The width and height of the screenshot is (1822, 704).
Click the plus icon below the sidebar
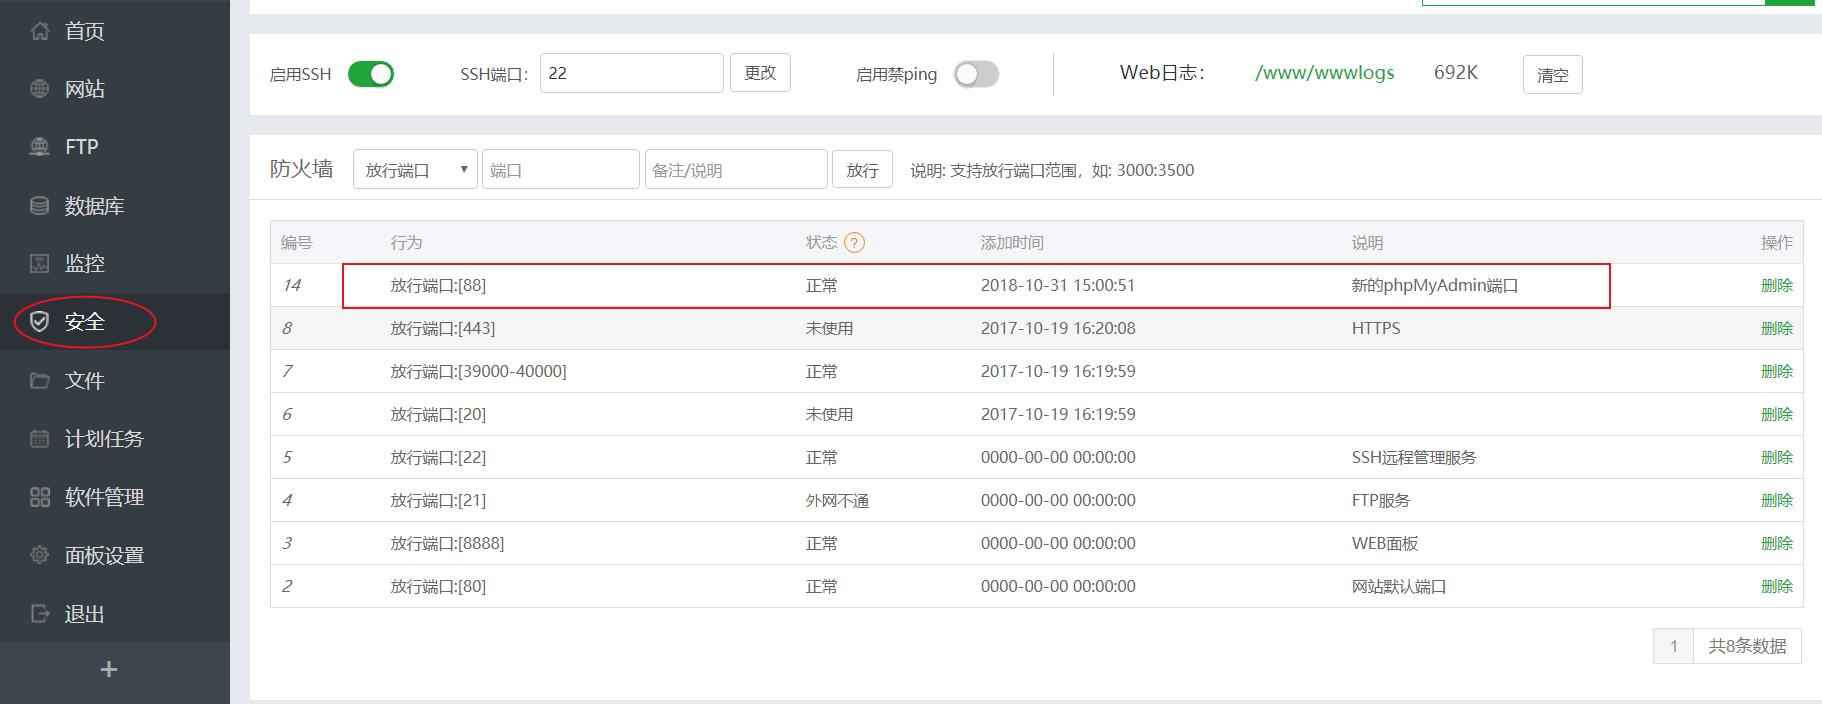pyautogui.click(x=109, y=669)
